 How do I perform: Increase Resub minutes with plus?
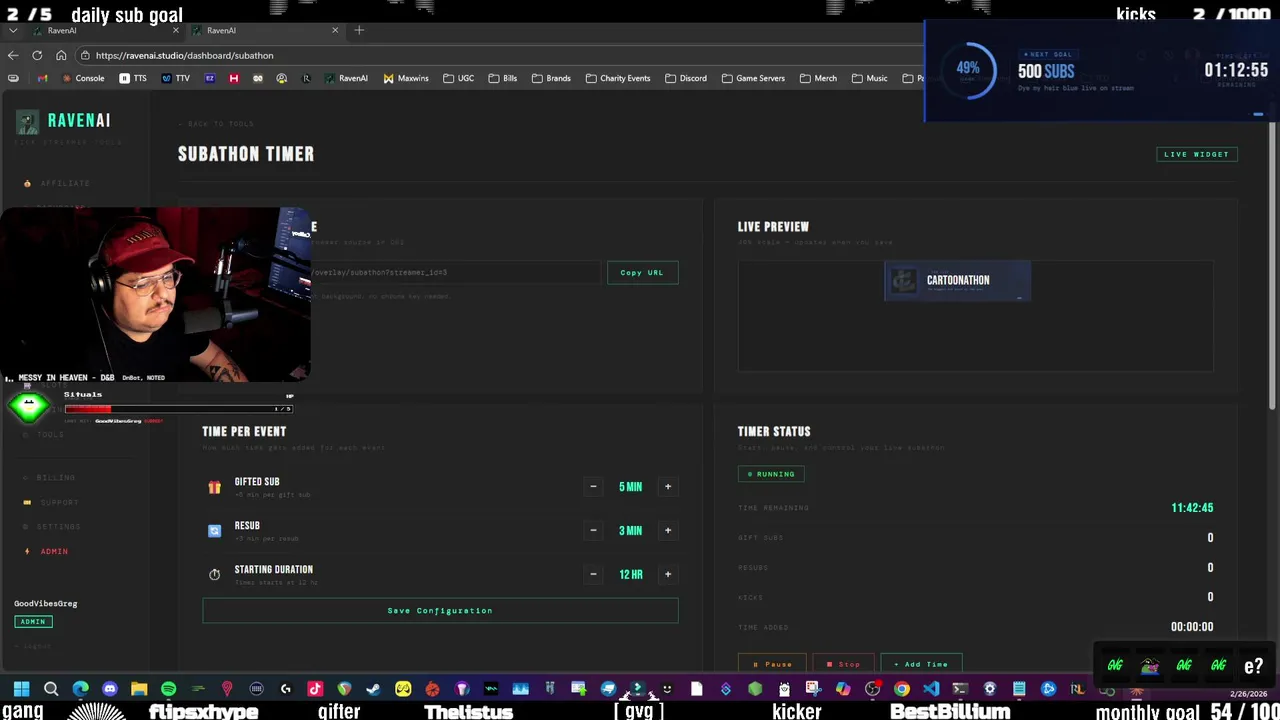tap(668, 531)
